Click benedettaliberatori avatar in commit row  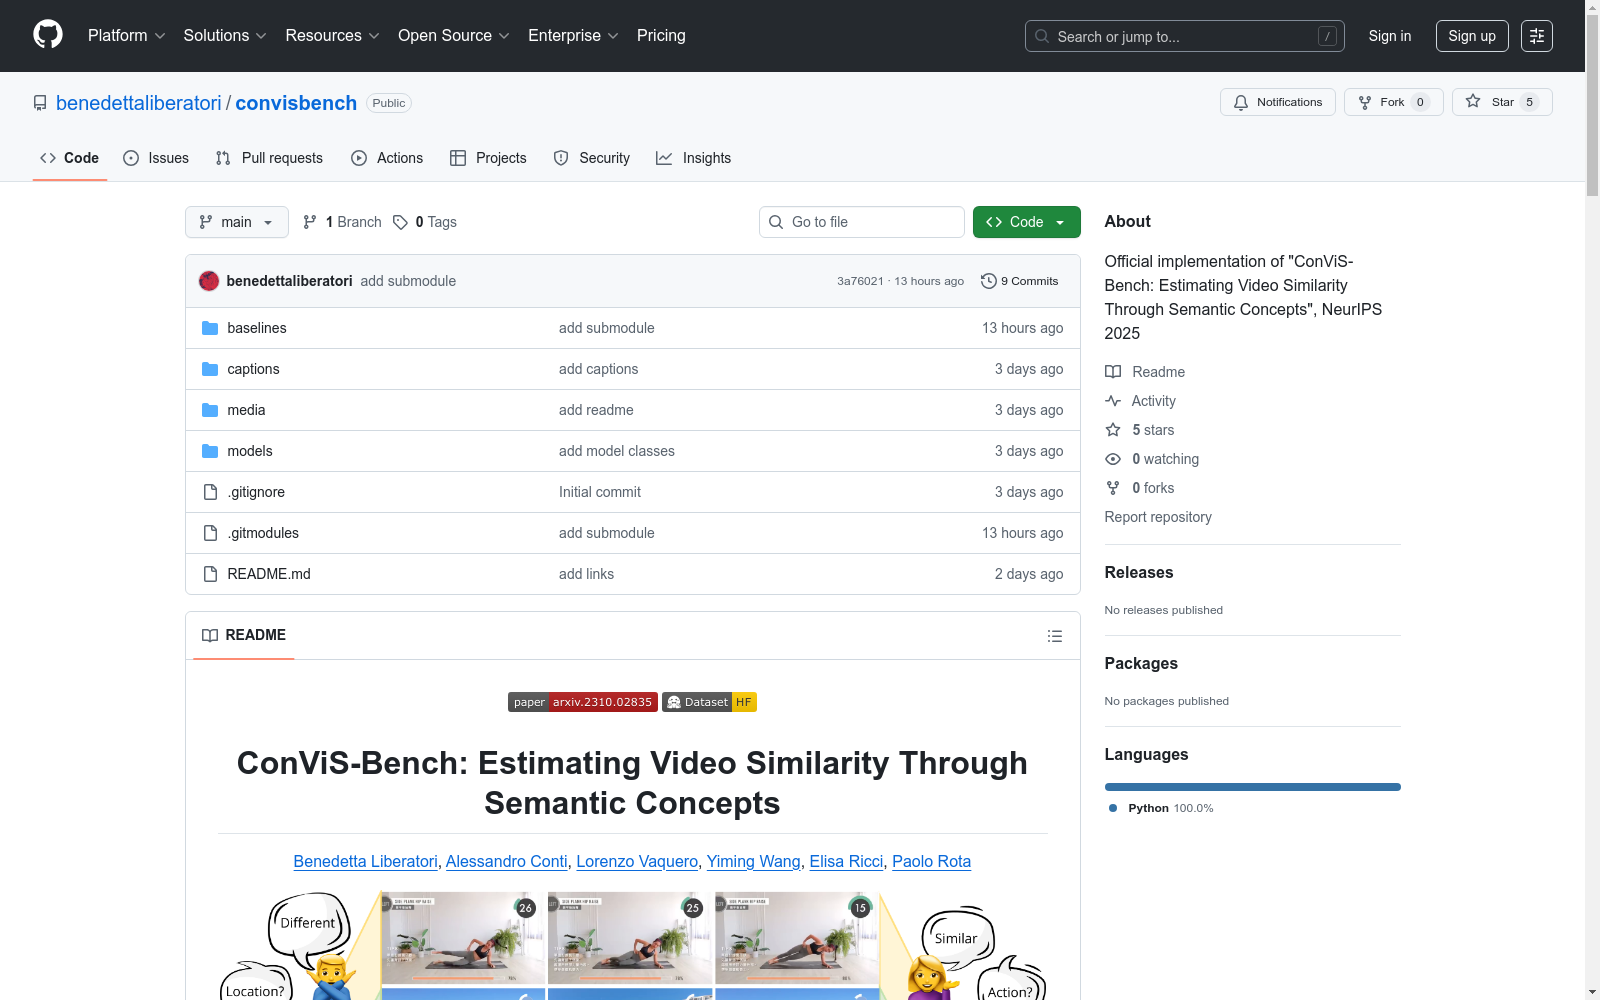[x=209, y=281]
